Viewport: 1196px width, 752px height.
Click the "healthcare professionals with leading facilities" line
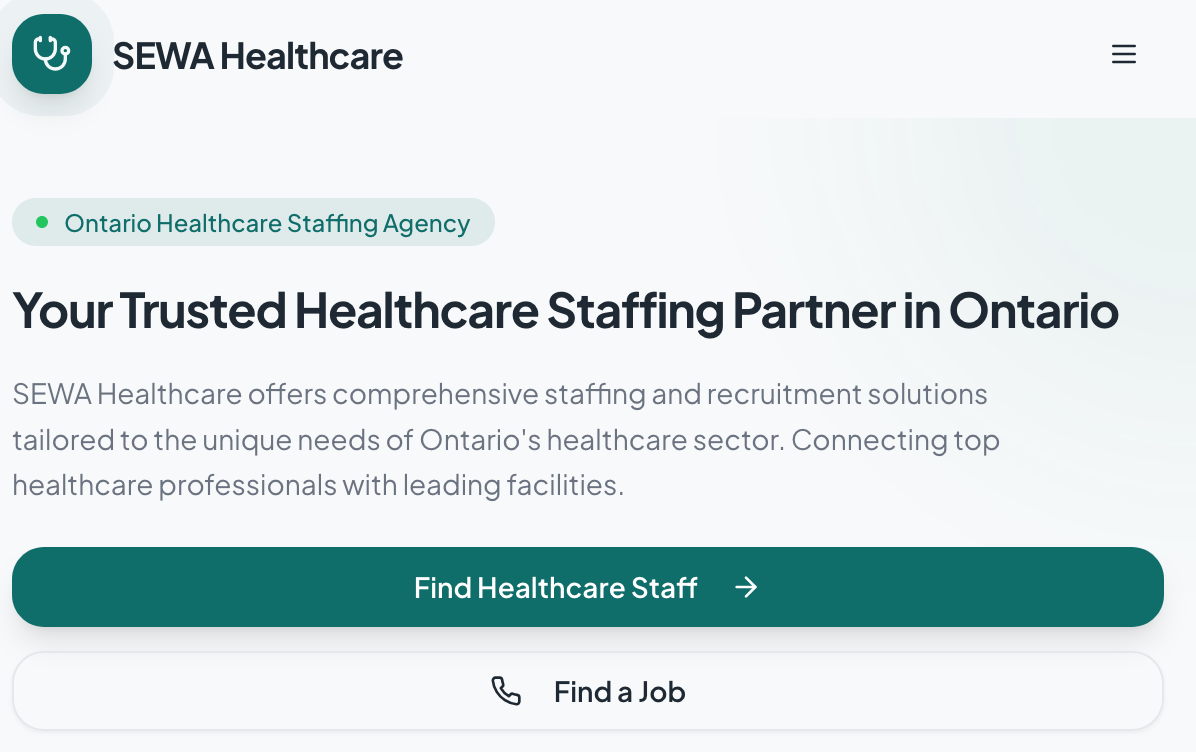point(318,486)
